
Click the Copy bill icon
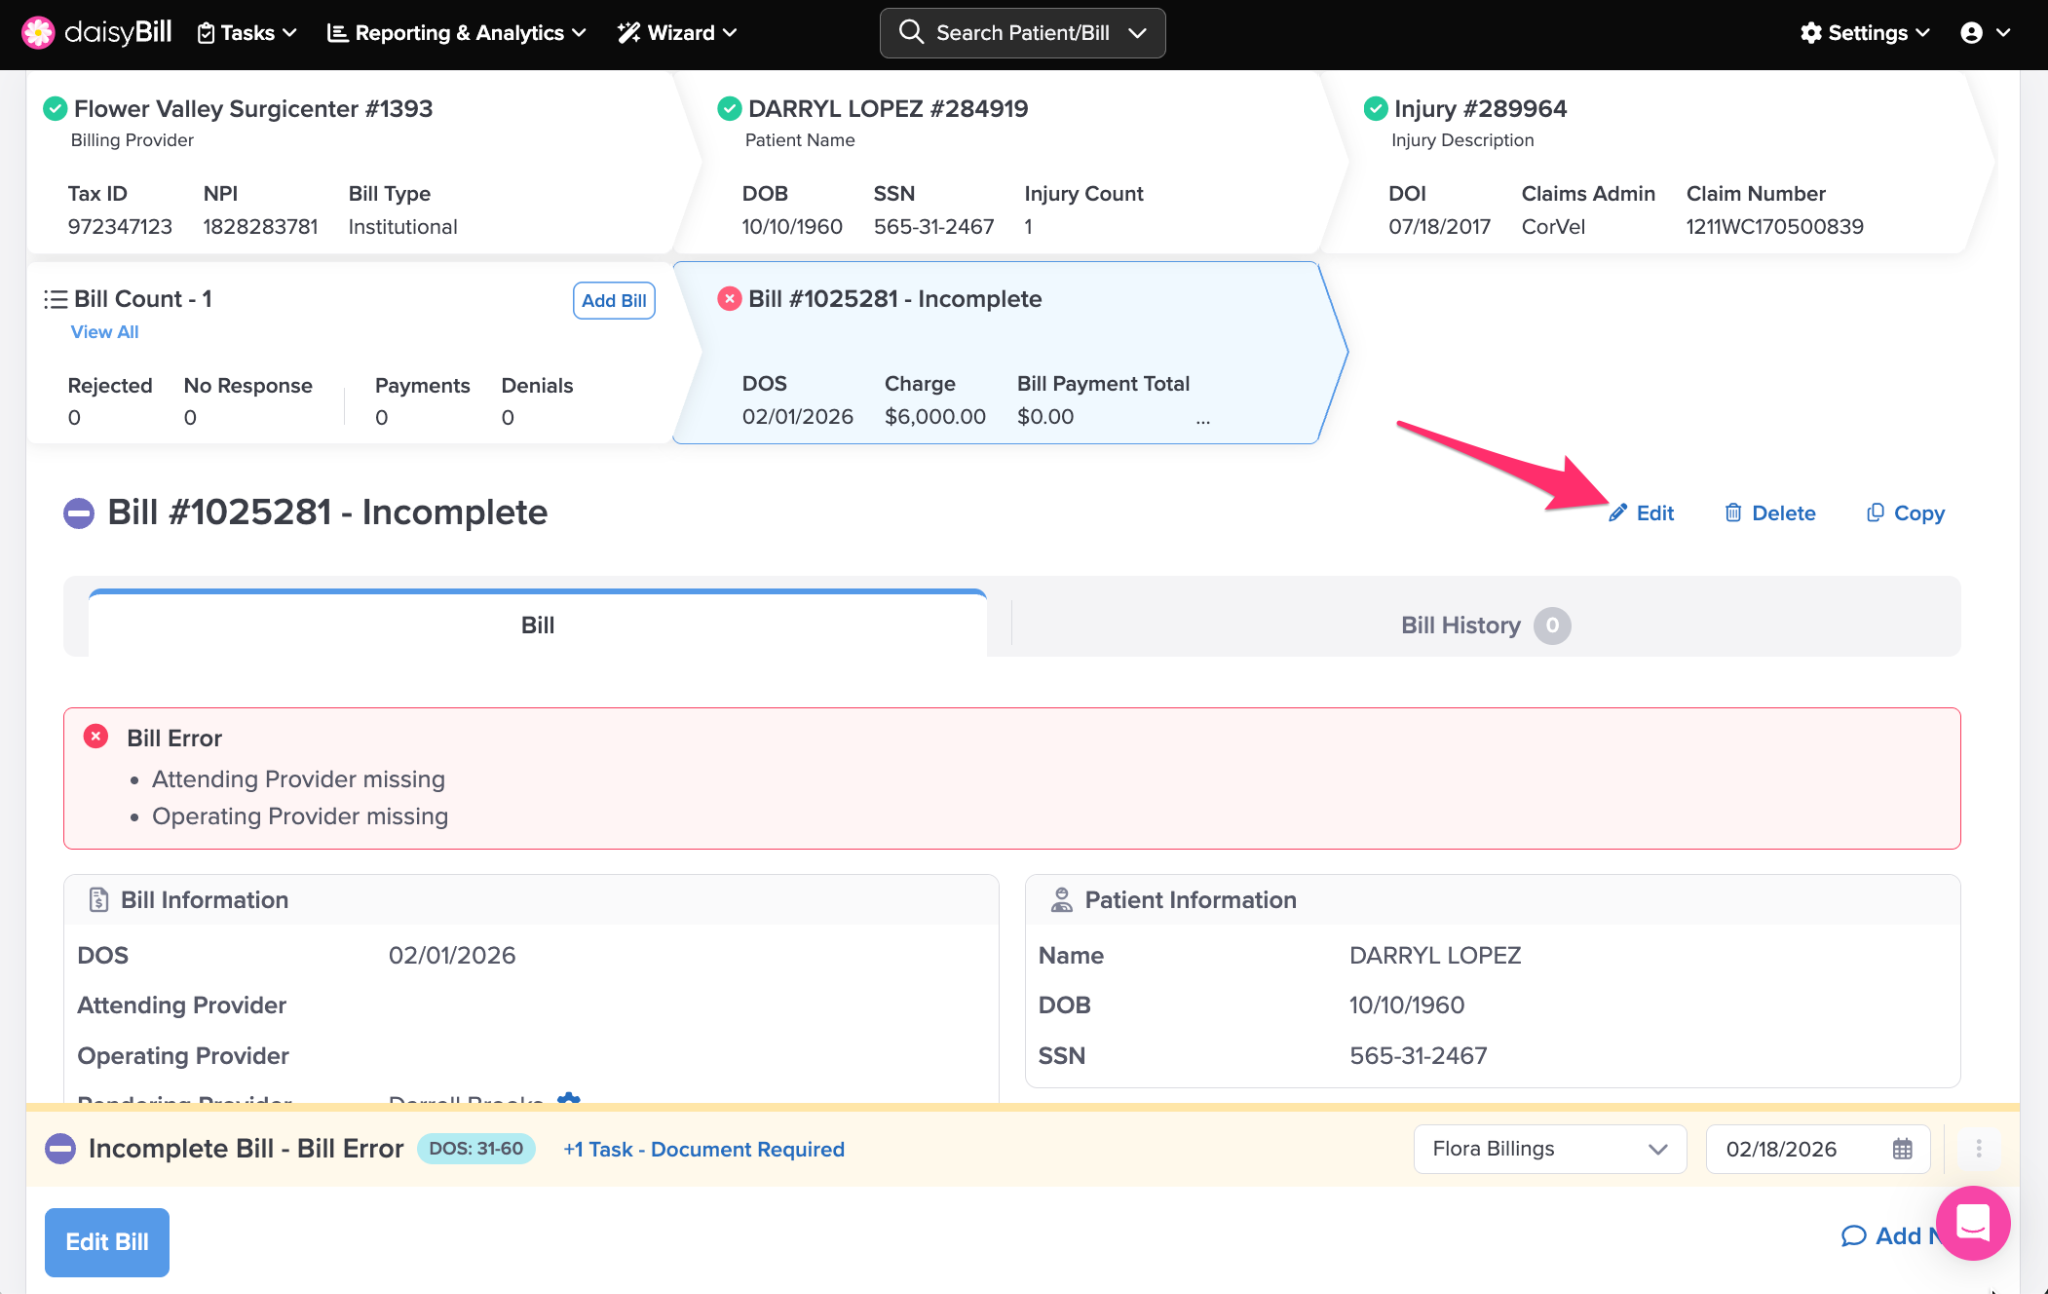point(1875,513)
